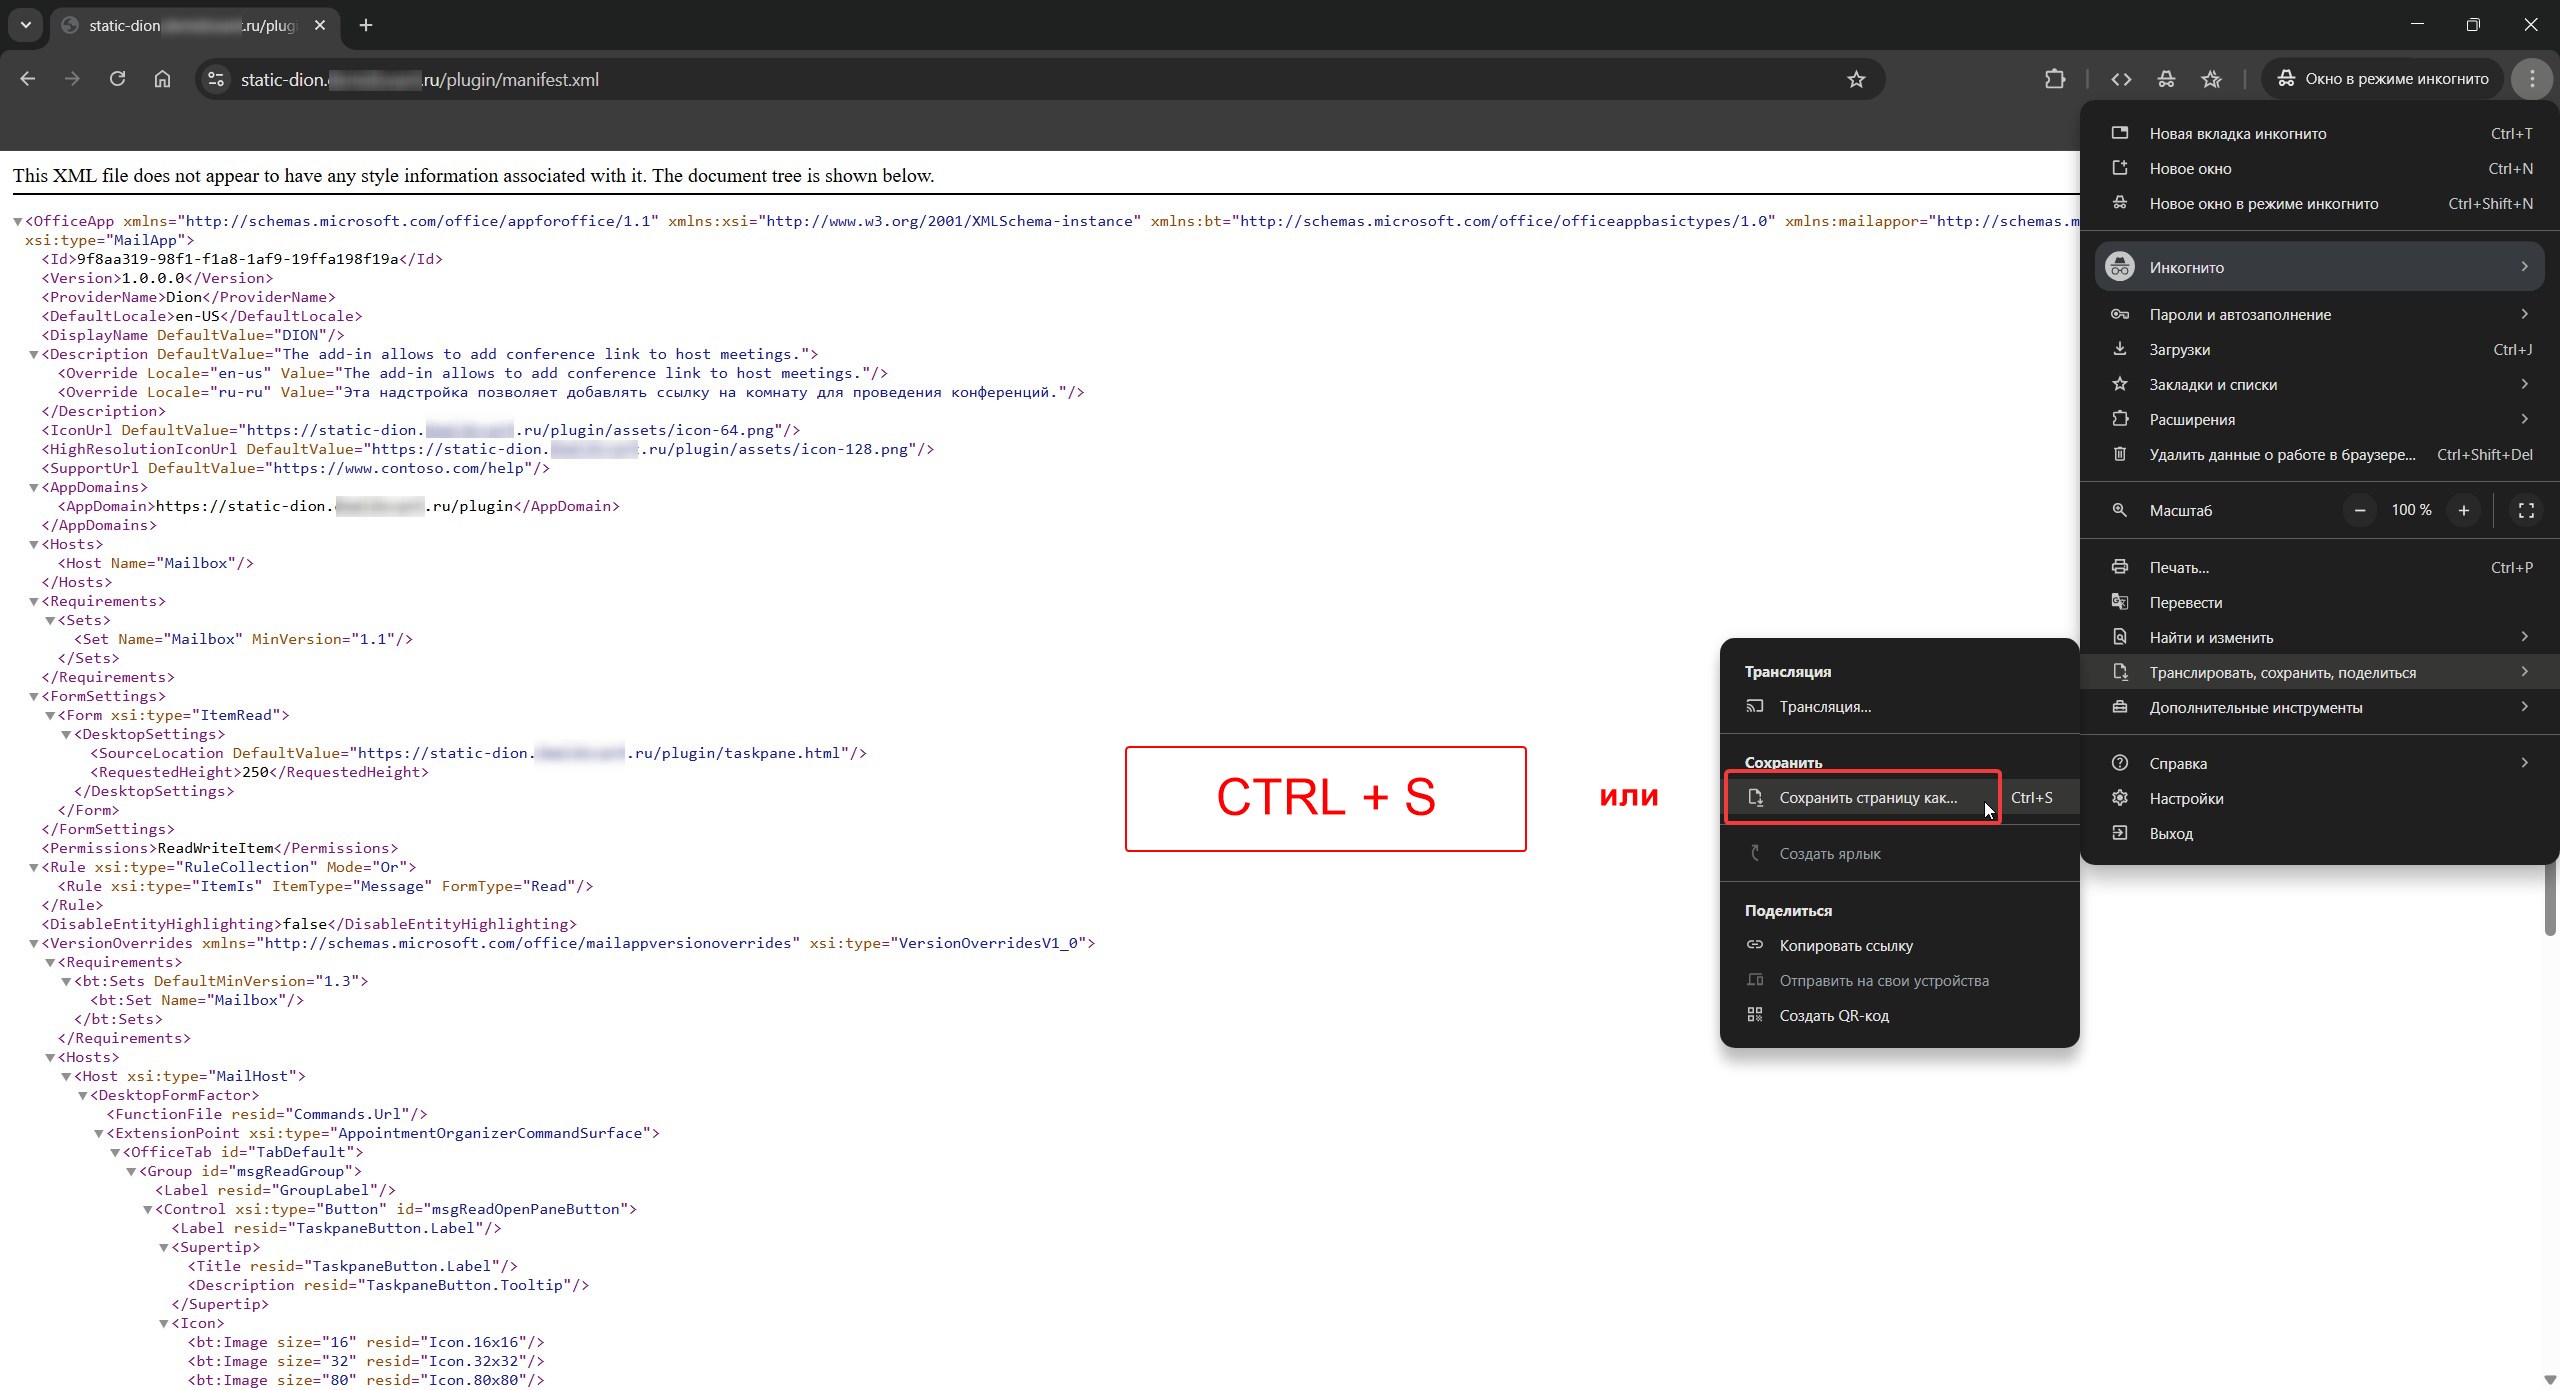
Task: Open the Extensions puzzle icon
Action: tap(2055, 79)
